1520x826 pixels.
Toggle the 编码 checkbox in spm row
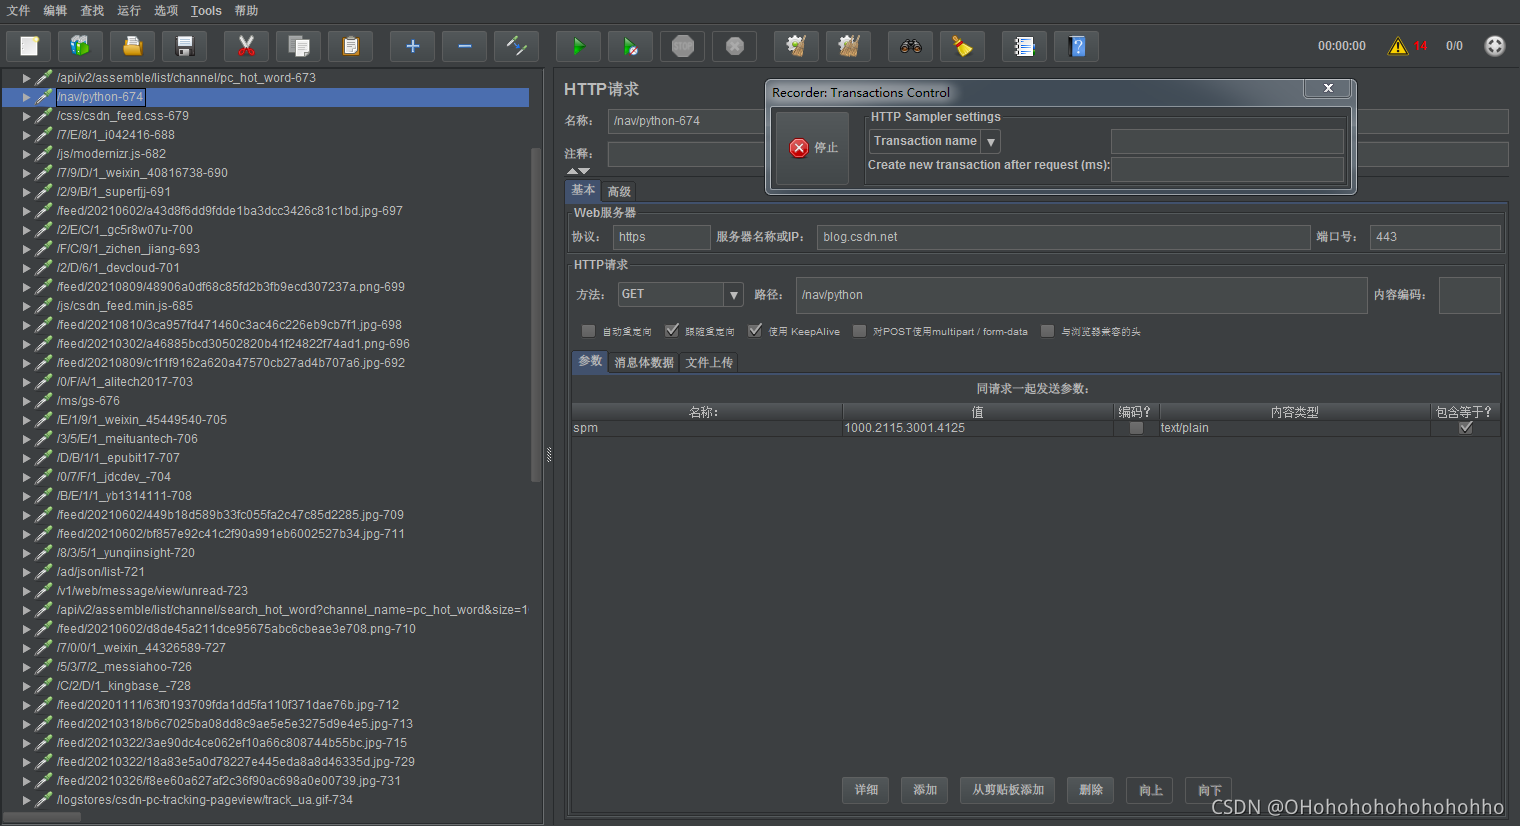pos(1136,428)
